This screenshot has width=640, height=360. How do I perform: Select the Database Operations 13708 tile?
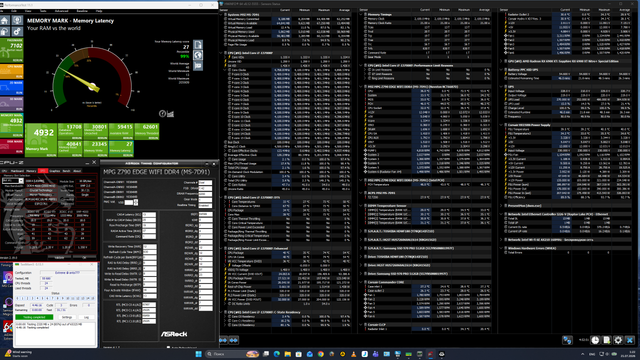pos(70,131)
